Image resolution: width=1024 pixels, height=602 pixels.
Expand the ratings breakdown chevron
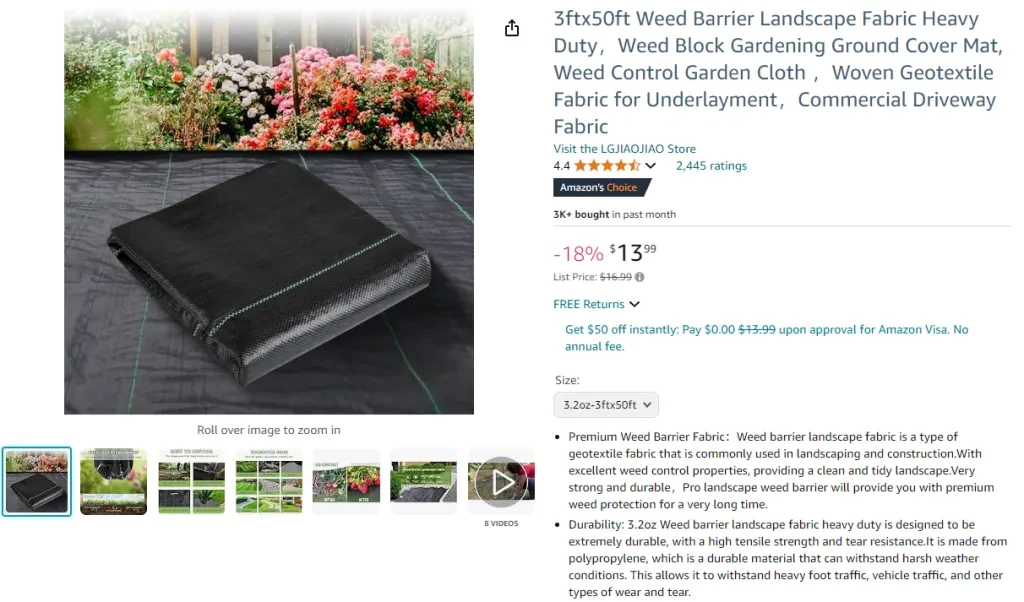tap(650, 166)
